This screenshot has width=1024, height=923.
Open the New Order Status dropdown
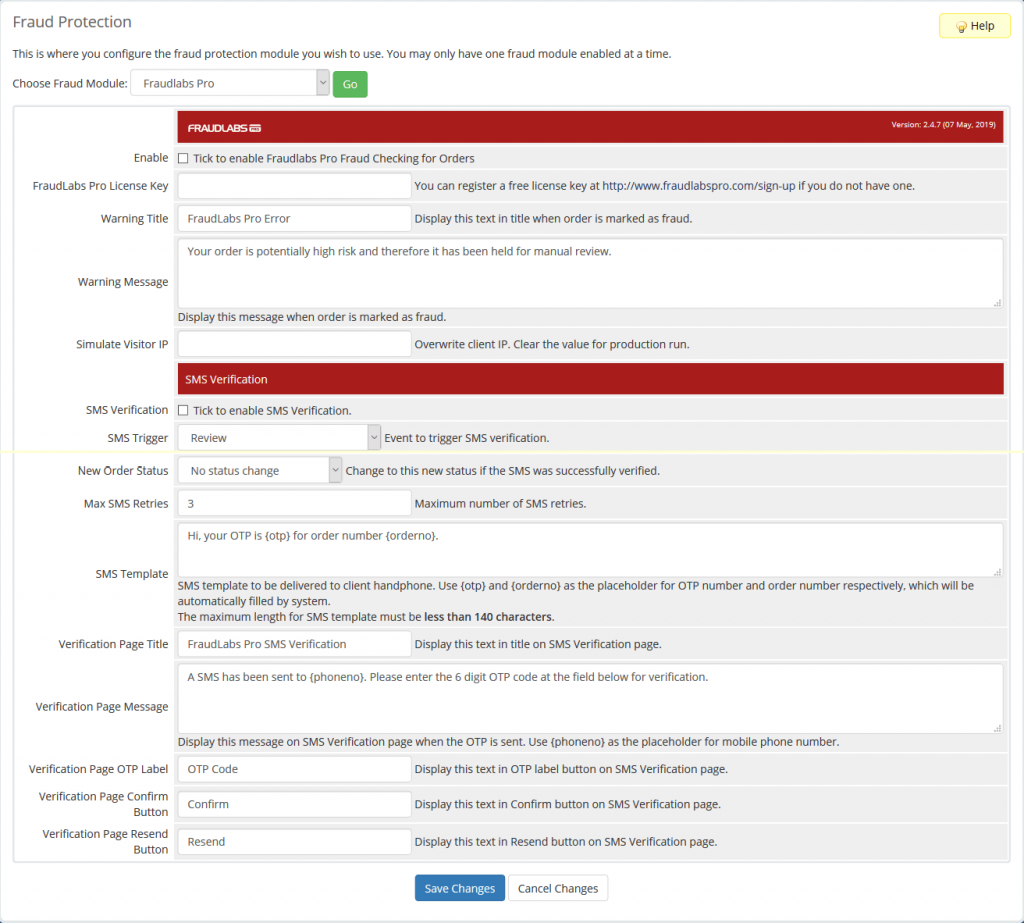[258, 470]
